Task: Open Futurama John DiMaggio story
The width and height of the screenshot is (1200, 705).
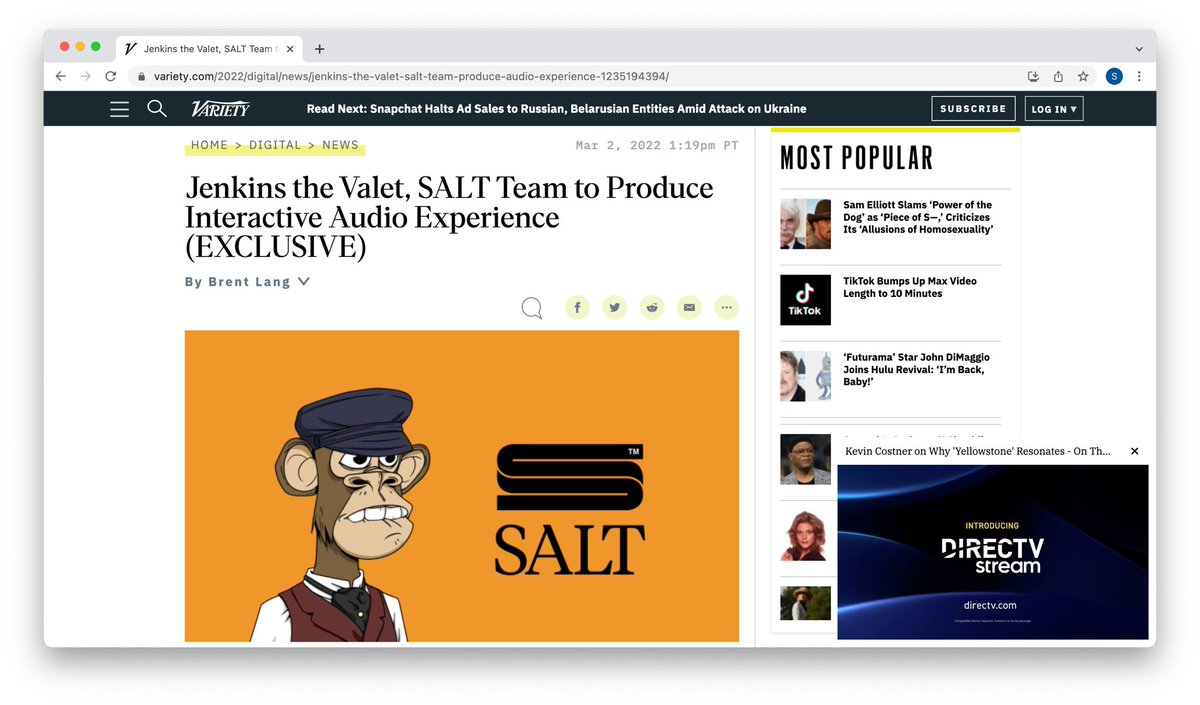Action: [x=916, y=369]
